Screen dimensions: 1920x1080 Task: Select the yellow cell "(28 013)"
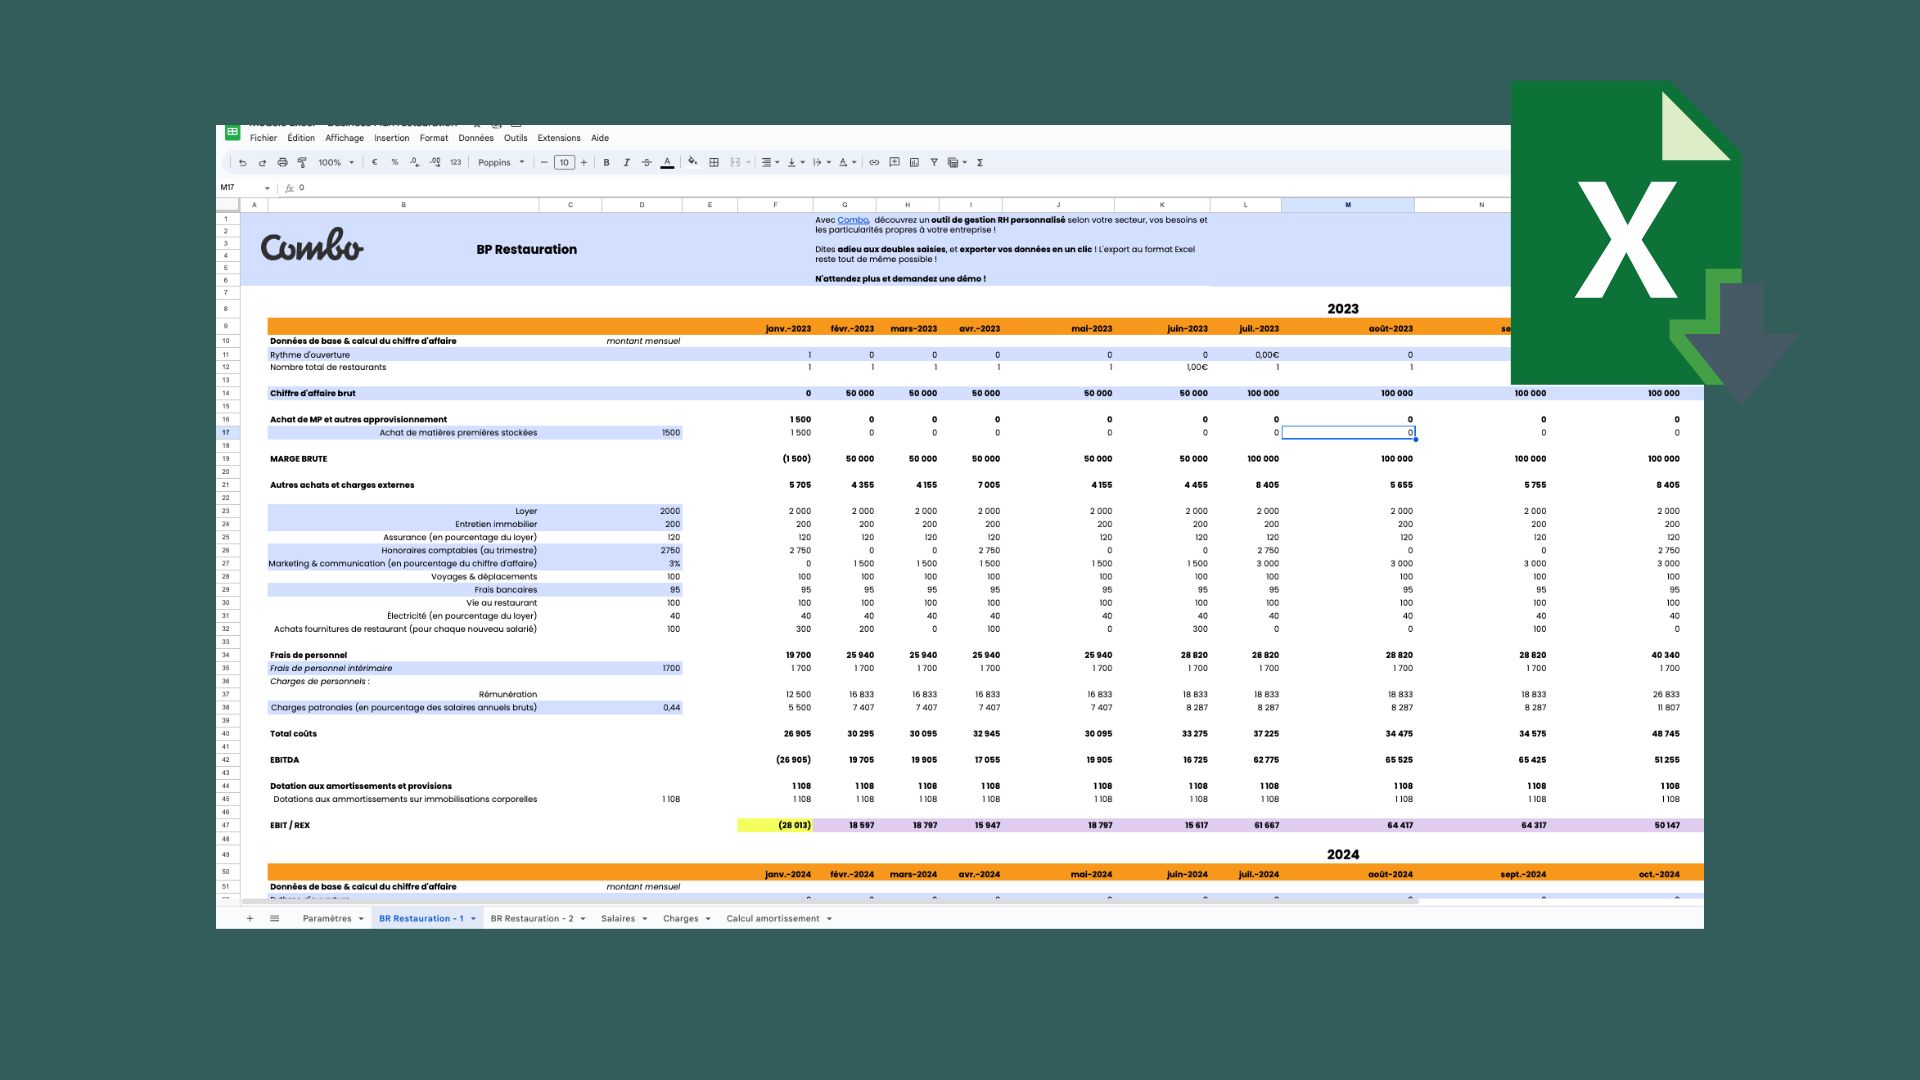[775, 825]
